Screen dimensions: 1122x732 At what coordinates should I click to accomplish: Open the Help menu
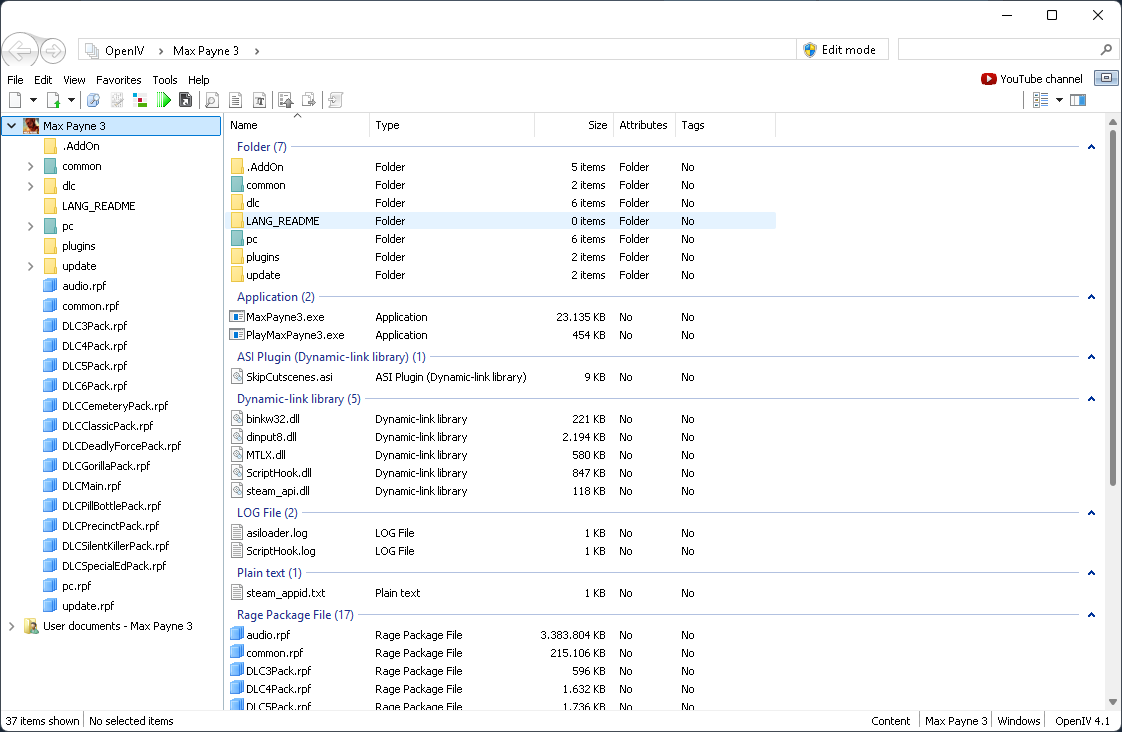click(x=199, y=80)
